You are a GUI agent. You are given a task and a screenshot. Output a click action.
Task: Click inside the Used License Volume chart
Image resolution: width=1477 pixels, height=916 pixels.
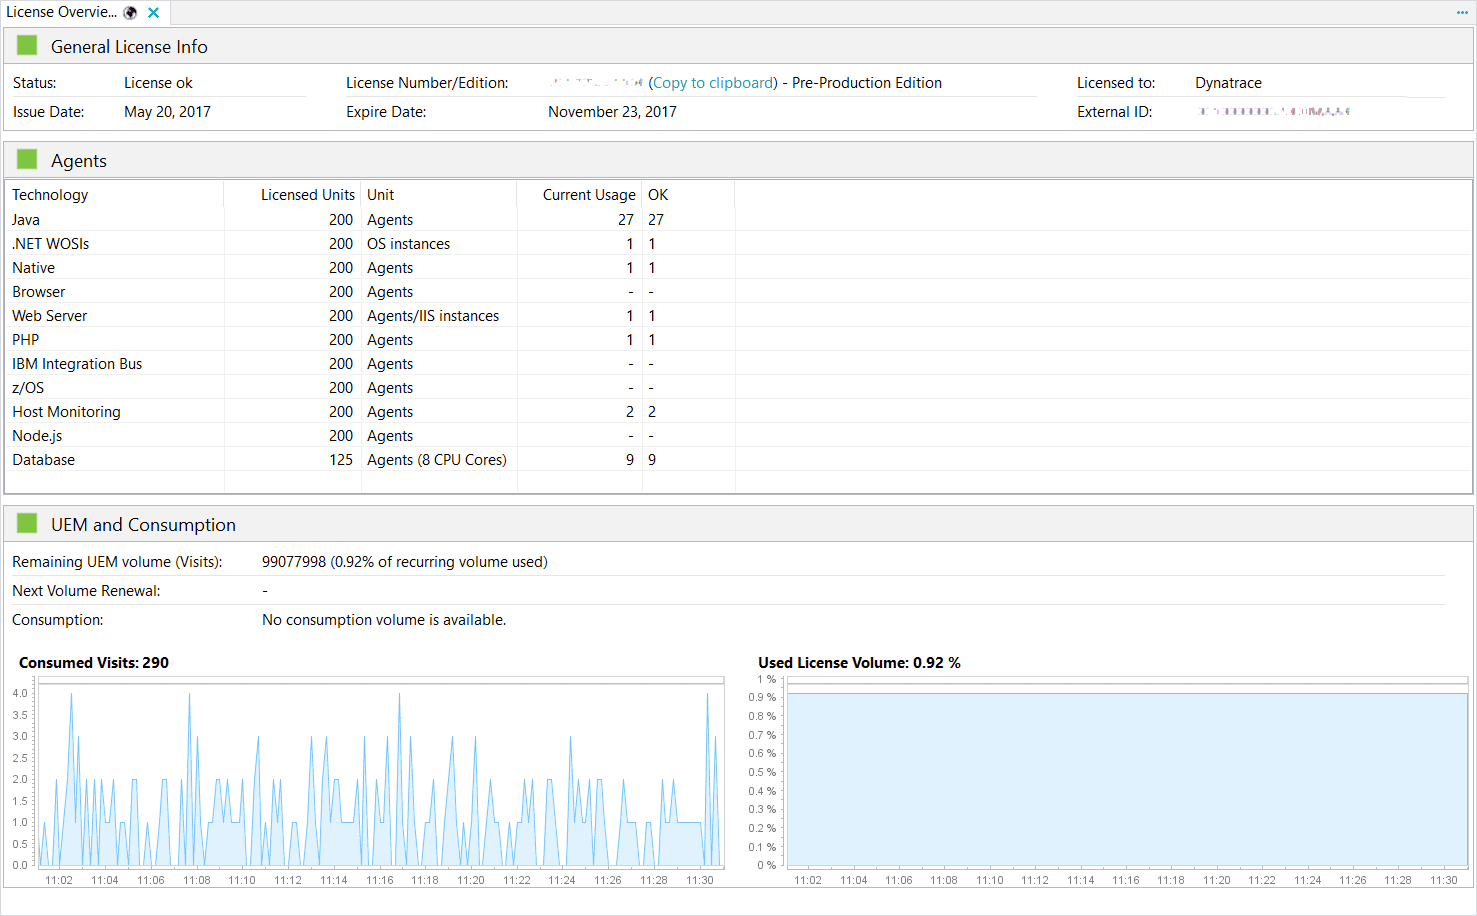click(x=1127, y=772)
